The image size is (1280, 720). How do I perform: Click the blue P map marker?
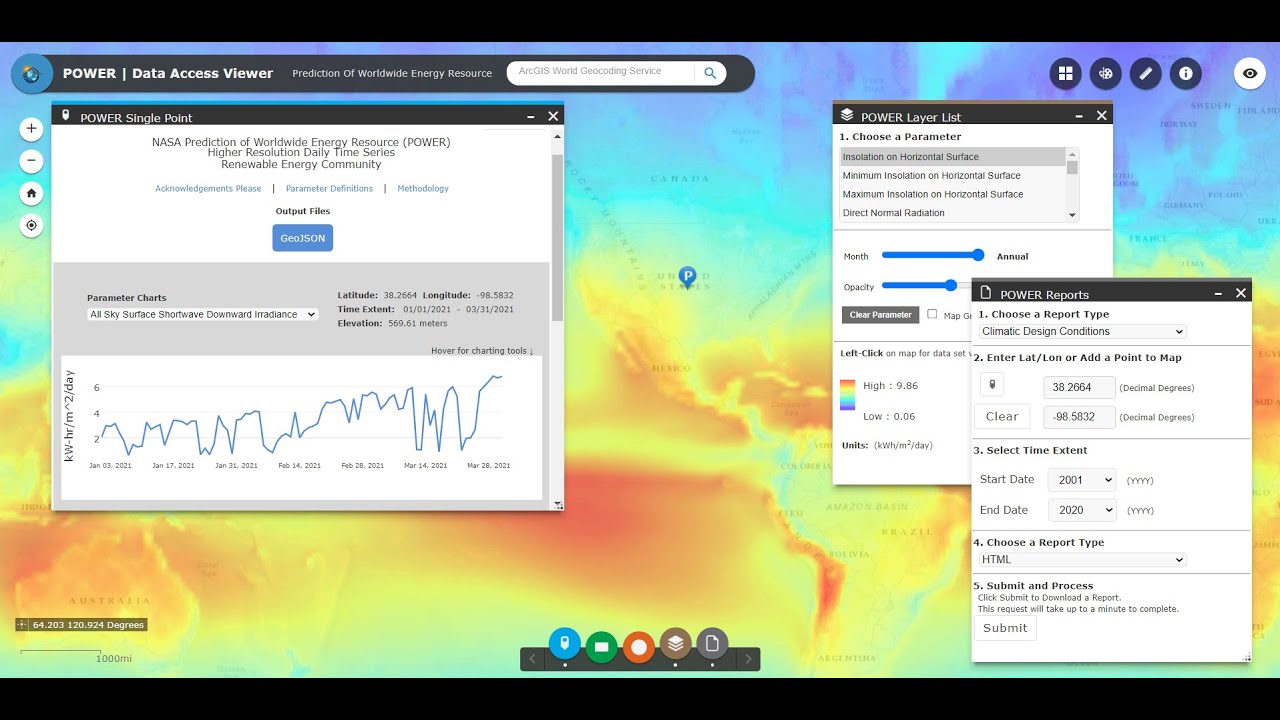(687, 277)
